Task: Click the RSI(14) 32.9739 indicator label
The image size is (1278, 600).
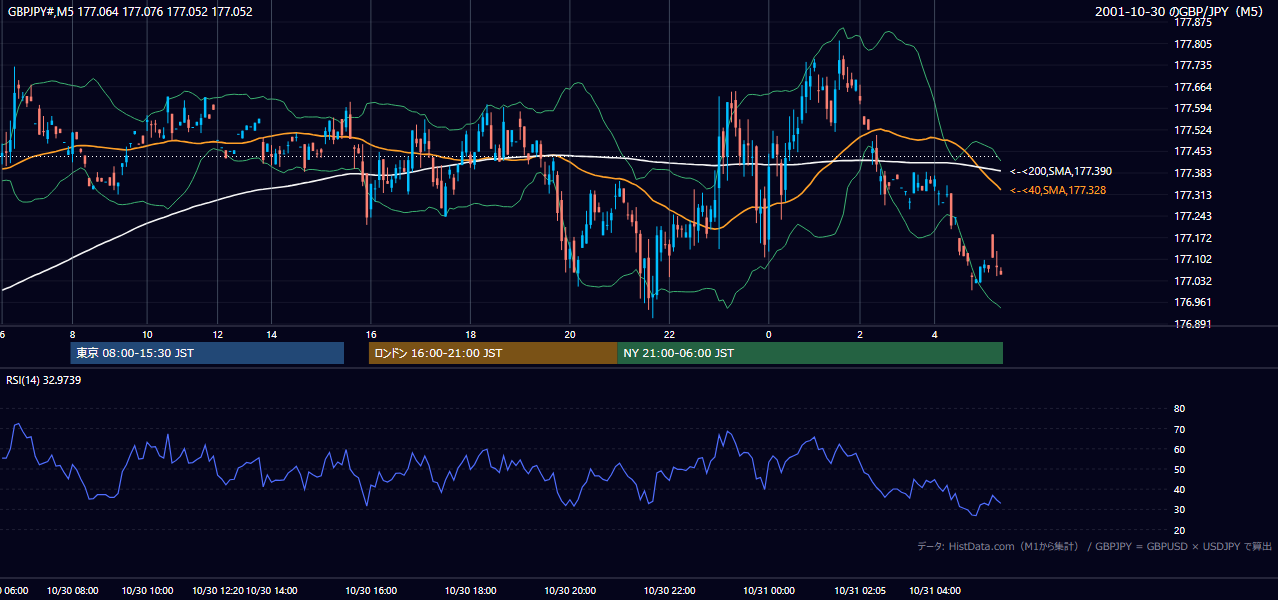Action: 44,380
